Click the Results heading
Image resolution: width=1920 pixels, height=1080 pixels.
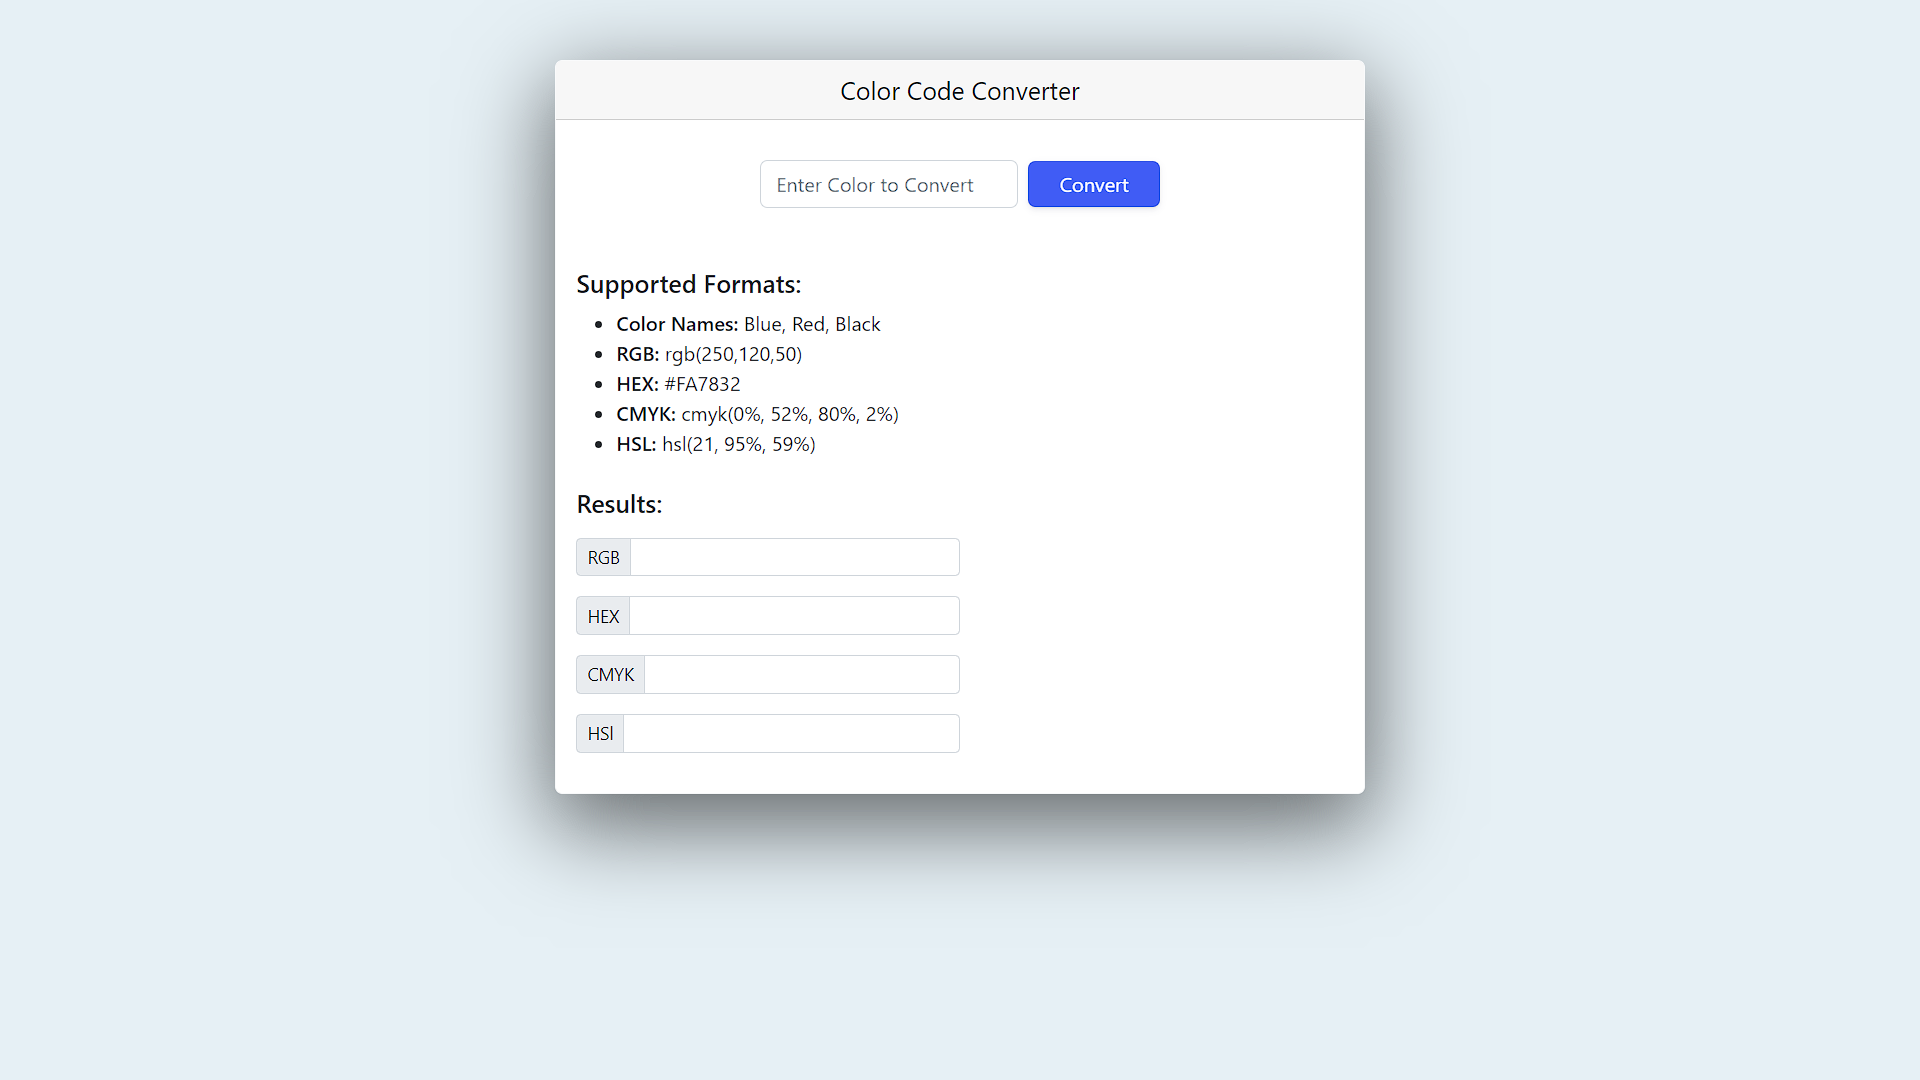(x=619, y=504)
